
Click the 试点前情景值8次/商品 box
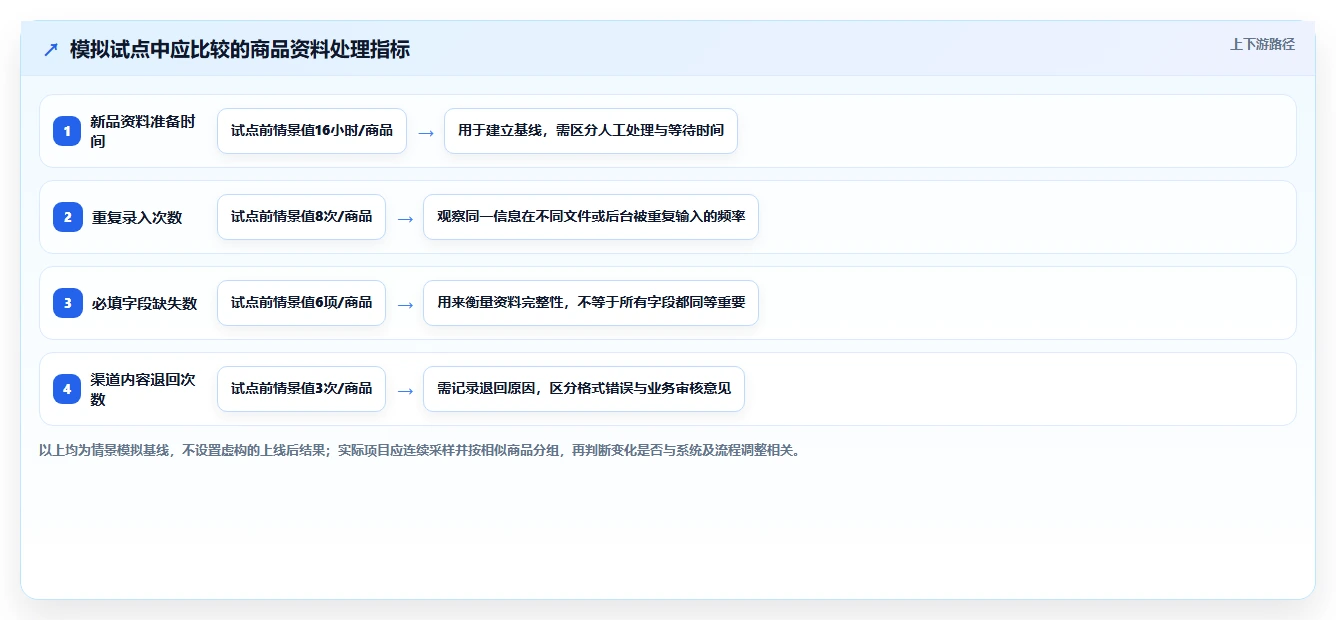point(301,217)
